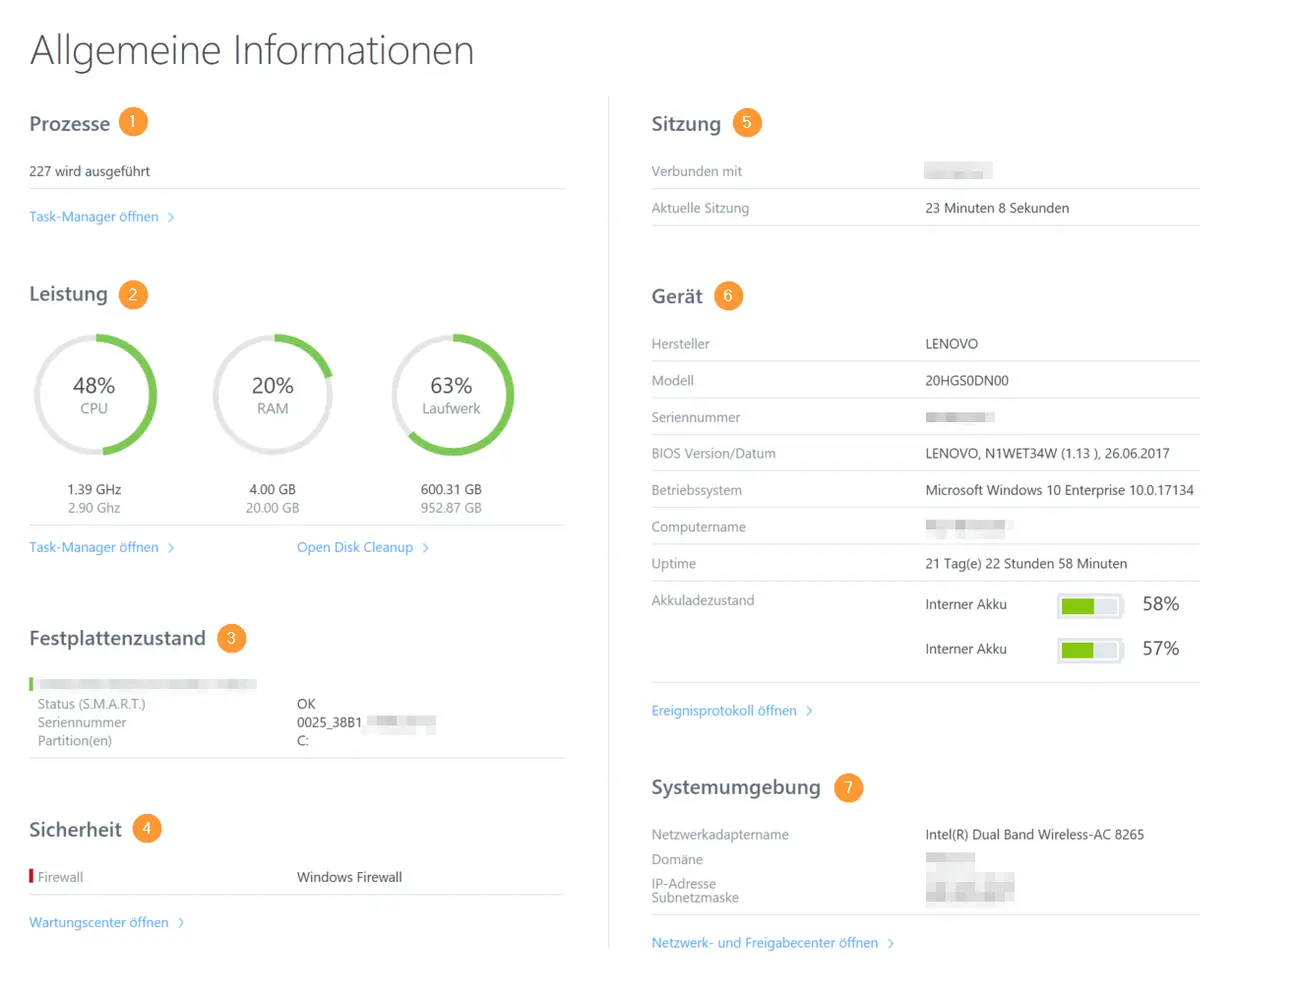Click "23 Minuten 8 Sekunden" session time
1297x1000 pixels.
(997, 208)
